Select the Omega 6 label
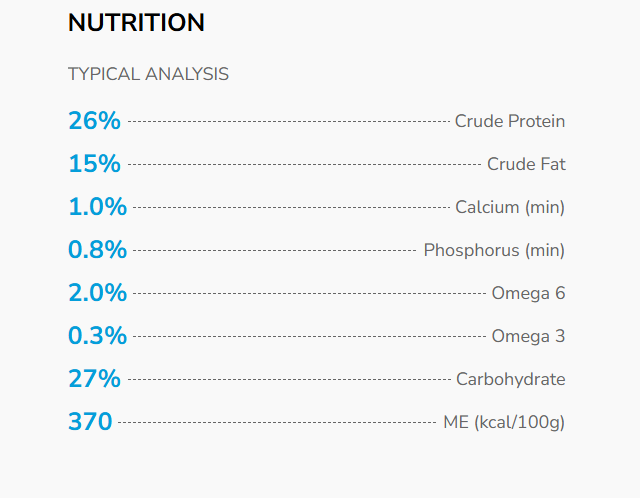The height and width of the screenshot is (498, 640). pyautogui.click(x=527, y=293)
